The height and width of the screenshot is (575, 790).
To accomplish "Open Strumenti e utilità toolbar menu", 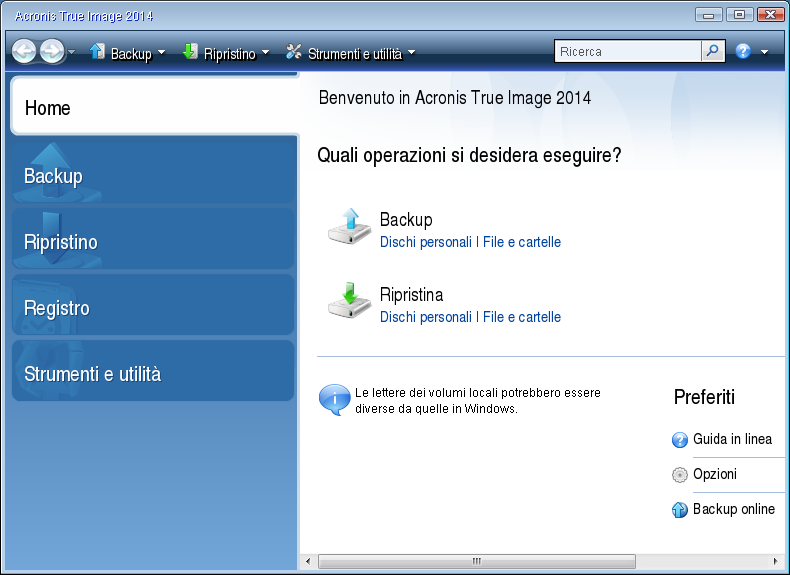I will pos(355,53).
